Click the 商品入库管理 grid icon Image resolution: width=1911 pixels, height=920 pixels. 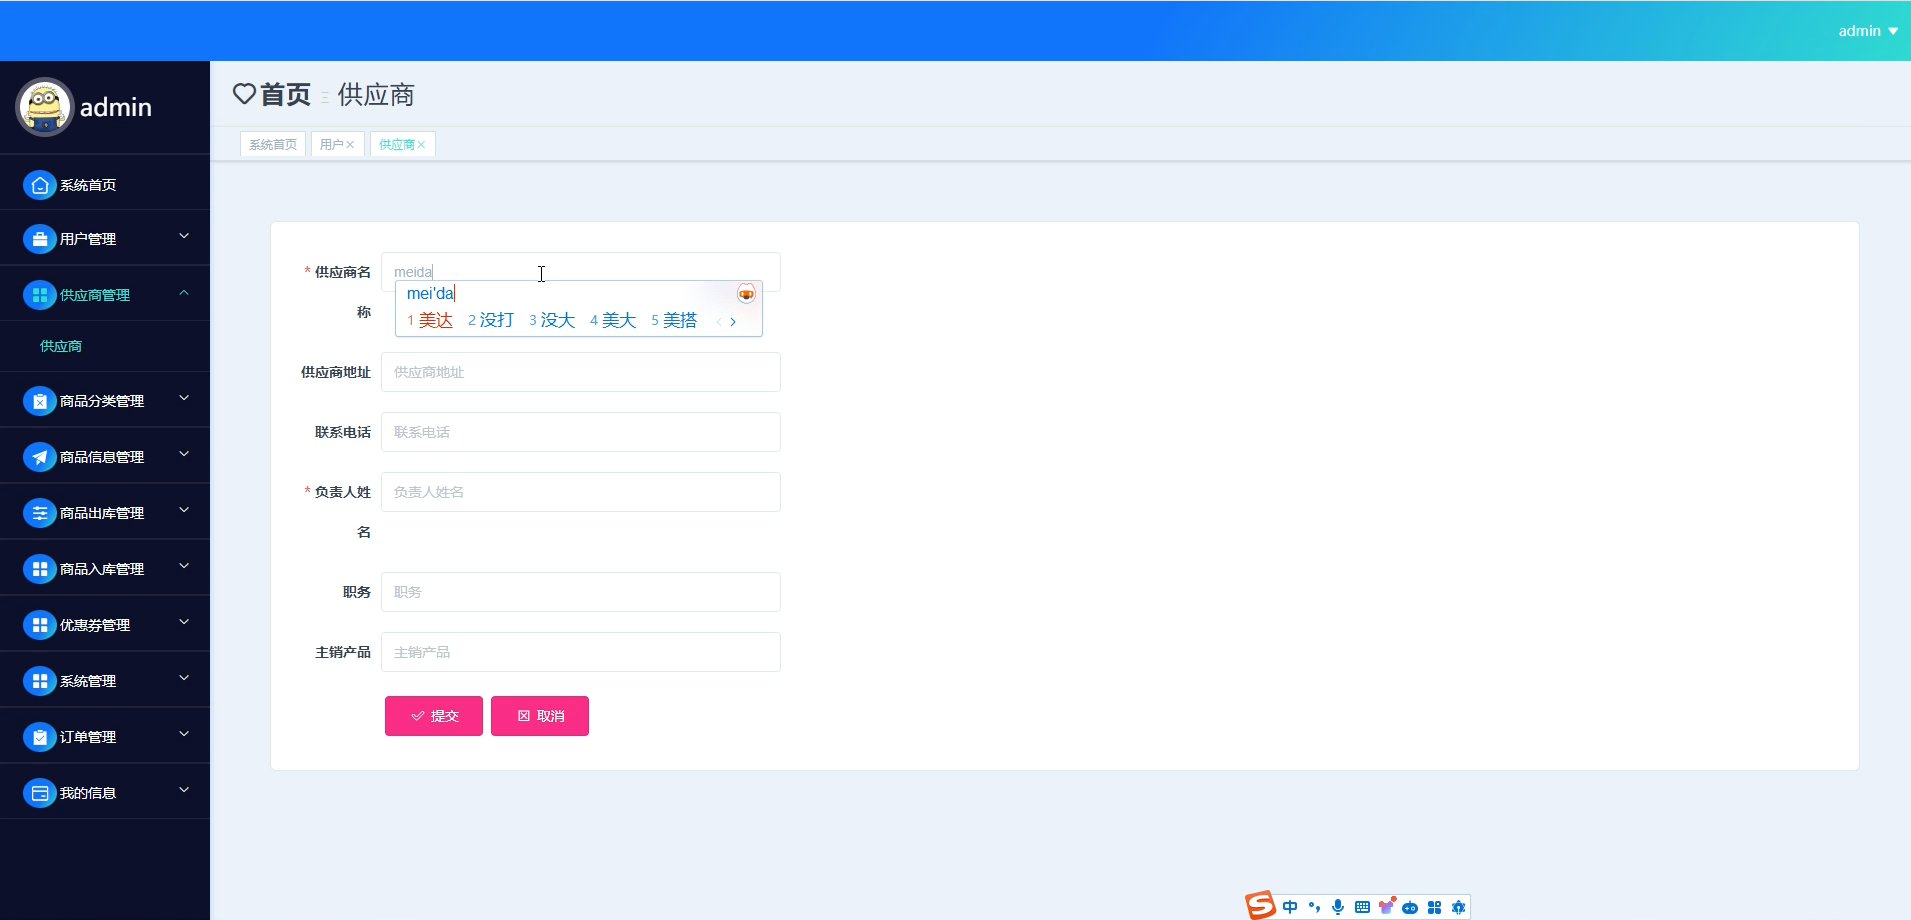[40, 569]
